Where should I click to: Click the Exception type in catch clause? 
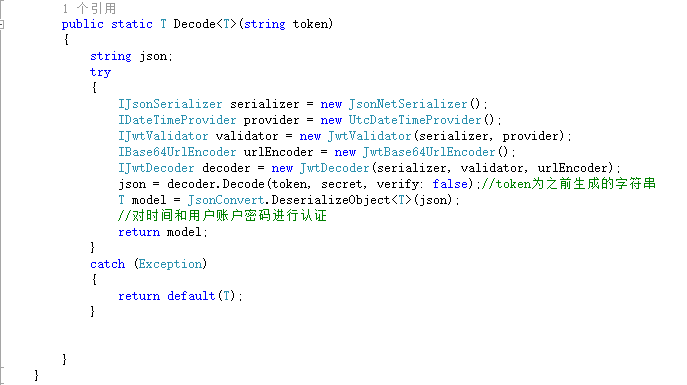pos(170,264)
